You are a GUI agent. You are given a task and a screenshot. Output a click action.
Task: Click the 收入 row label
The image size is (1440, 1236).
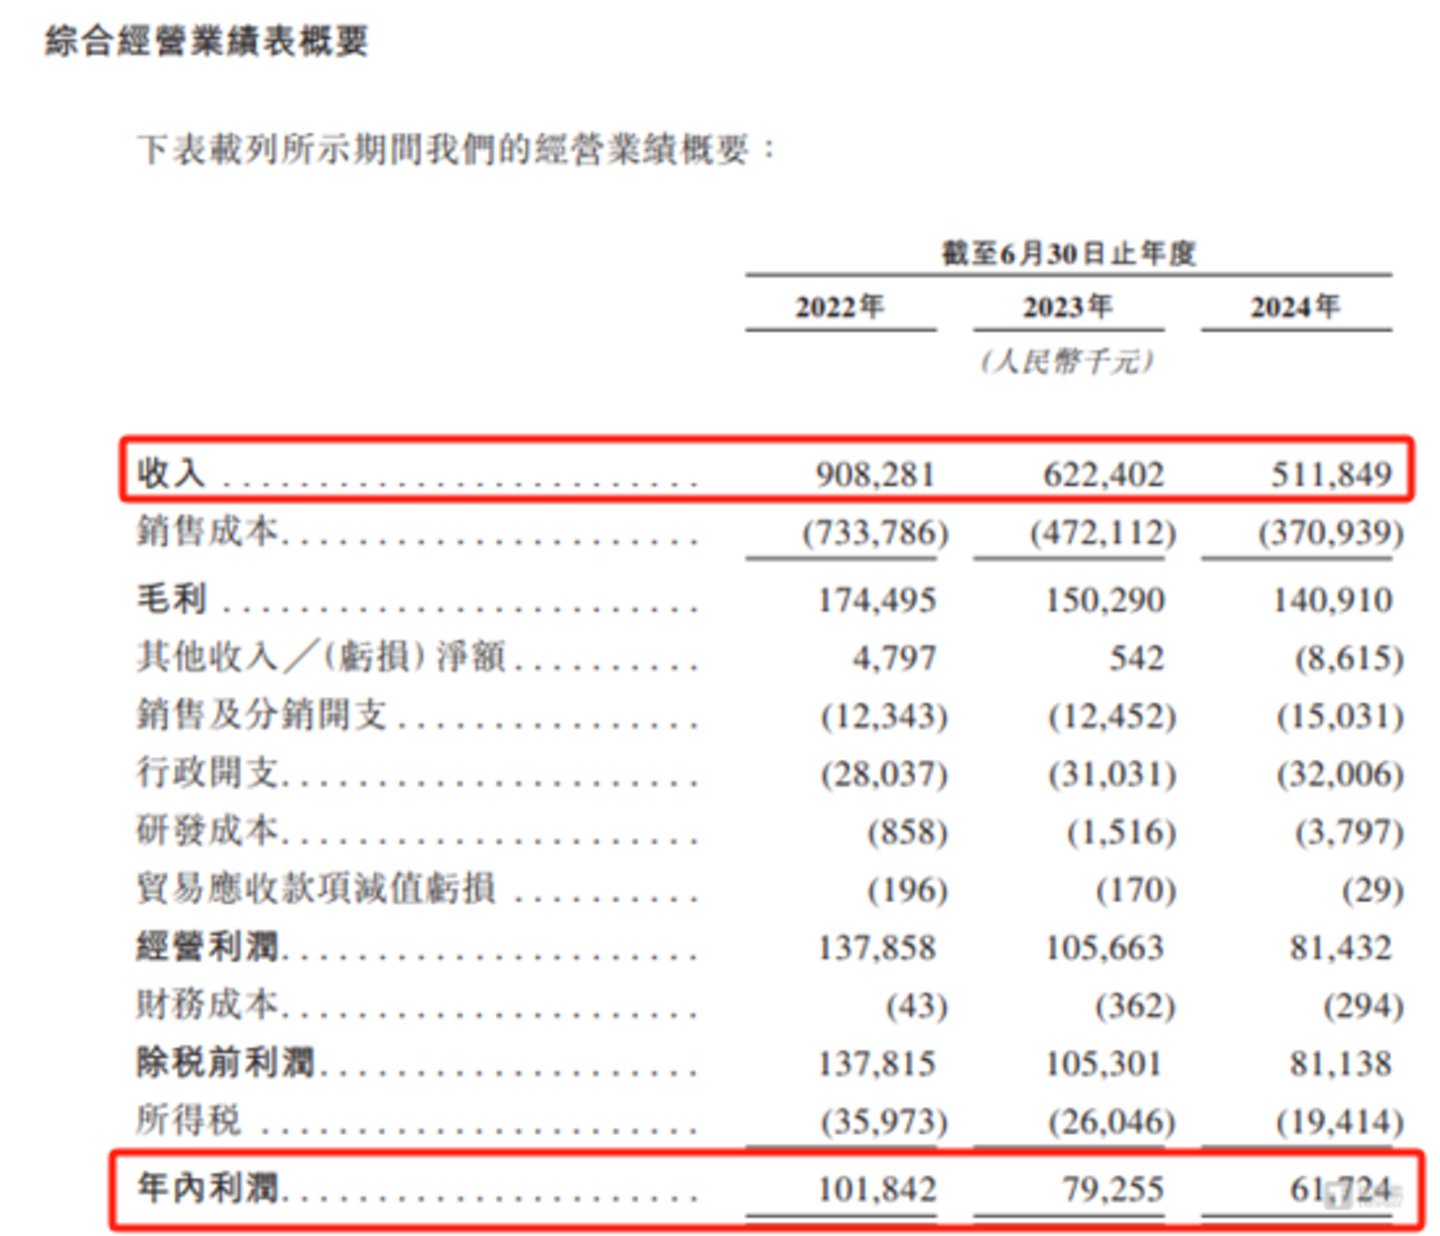(171, 472)
